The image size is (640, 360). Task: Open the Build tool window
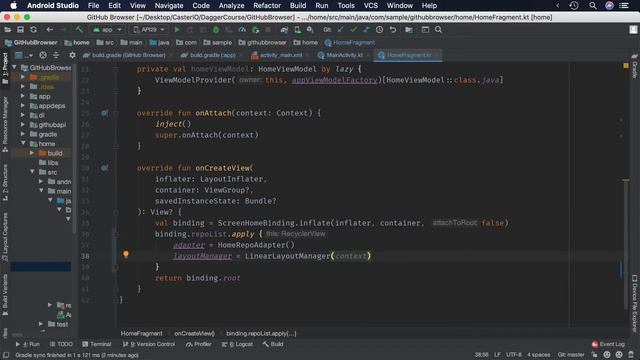click(273, 344)
